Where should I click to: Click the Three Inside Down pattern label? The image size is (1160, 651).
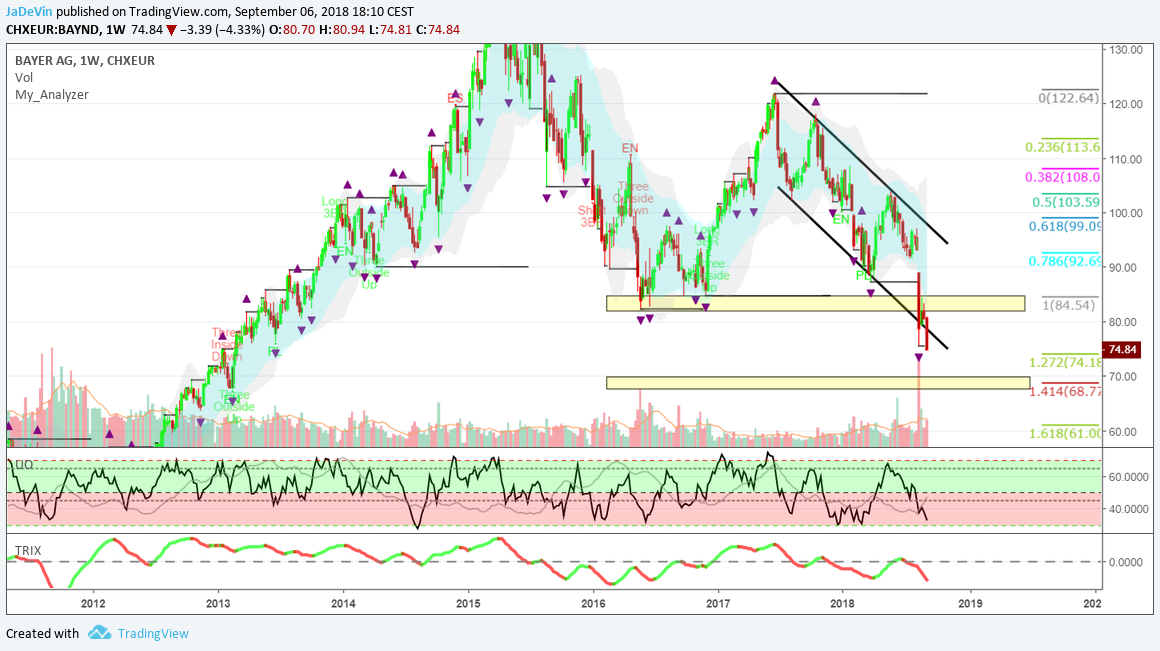click(226, 344)
